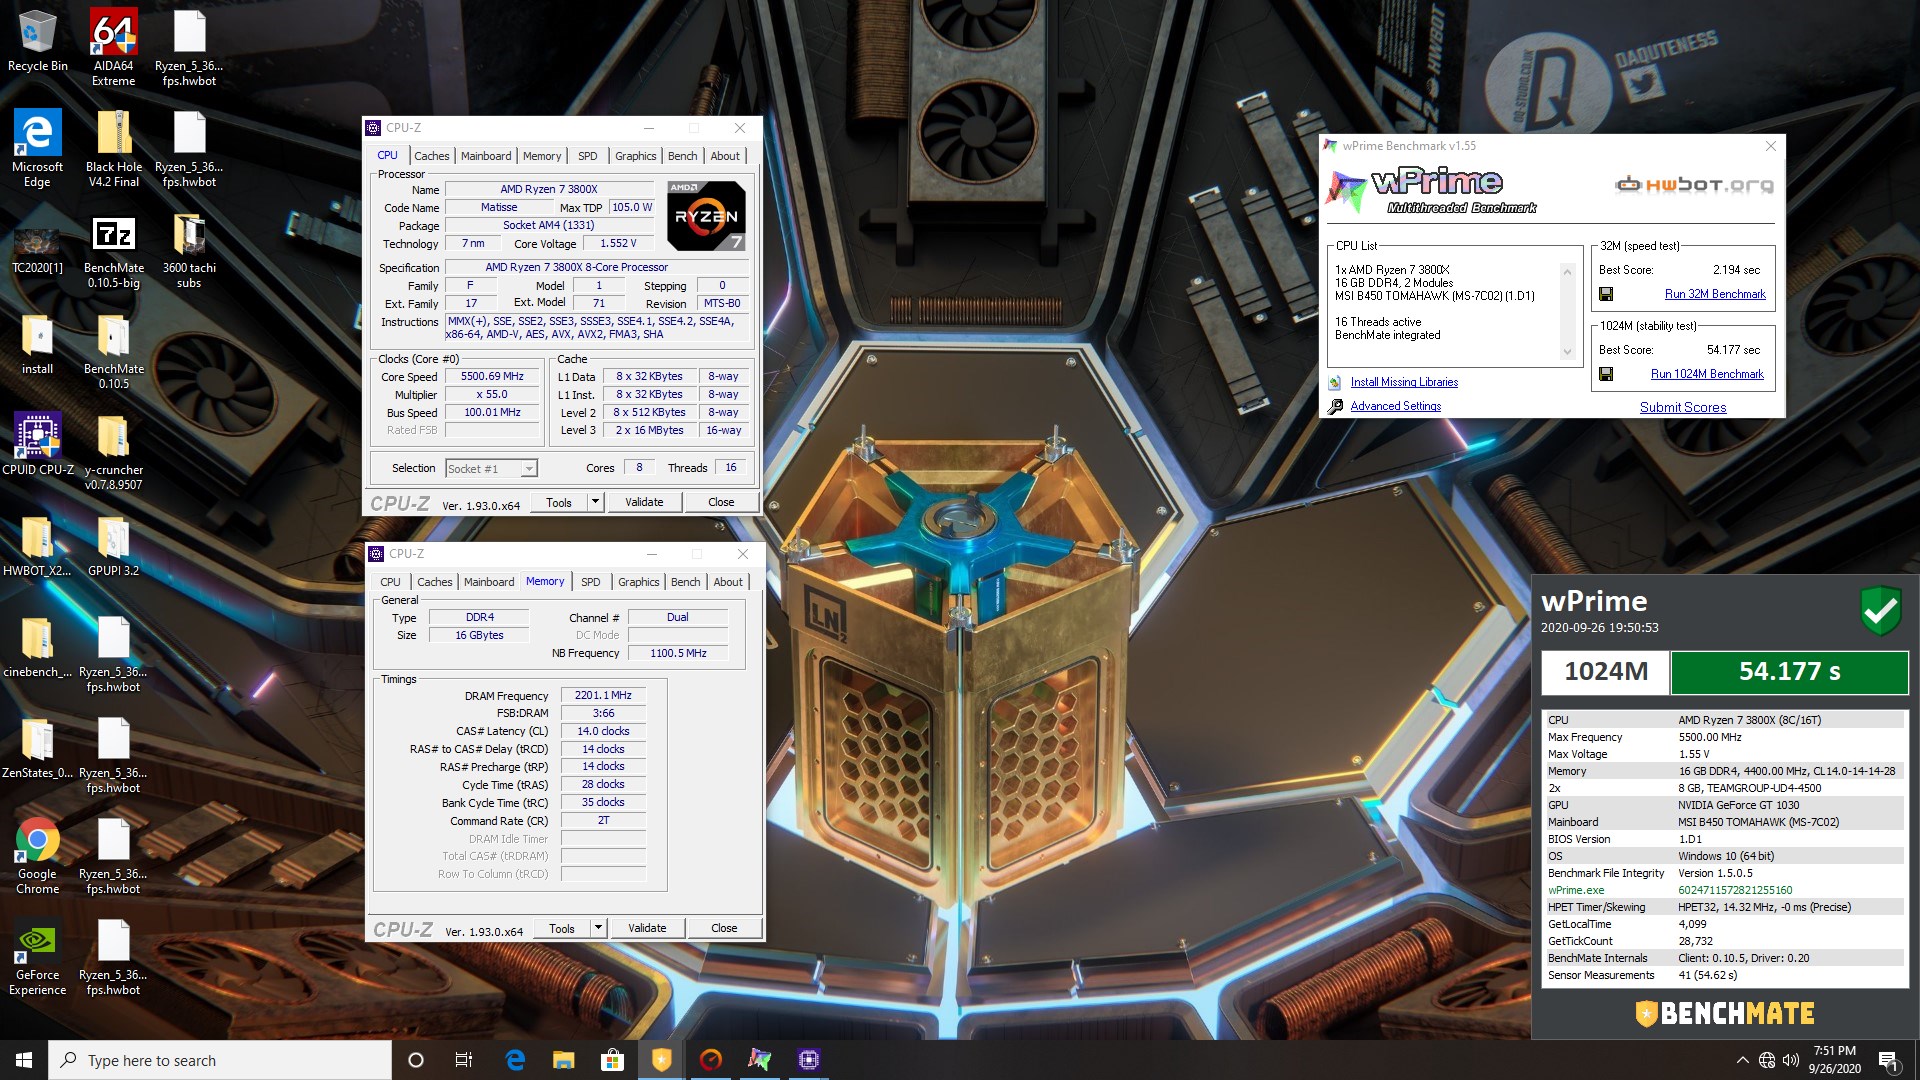Open GPUPI 3.2 folder
Screen dimensions: 1920x1080
pos(113,547)
